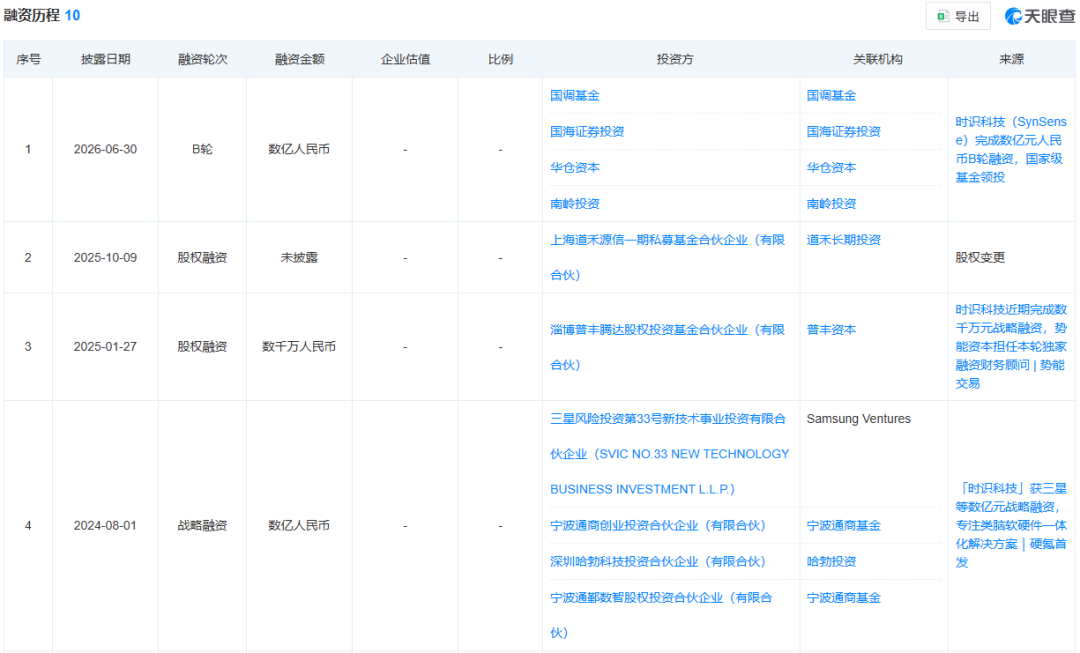Image resolution: width=1080 pixels, height=653 pixels.
Task: Open investor link 南岭投资 in 投资方 column
Action: pos(574,204)
